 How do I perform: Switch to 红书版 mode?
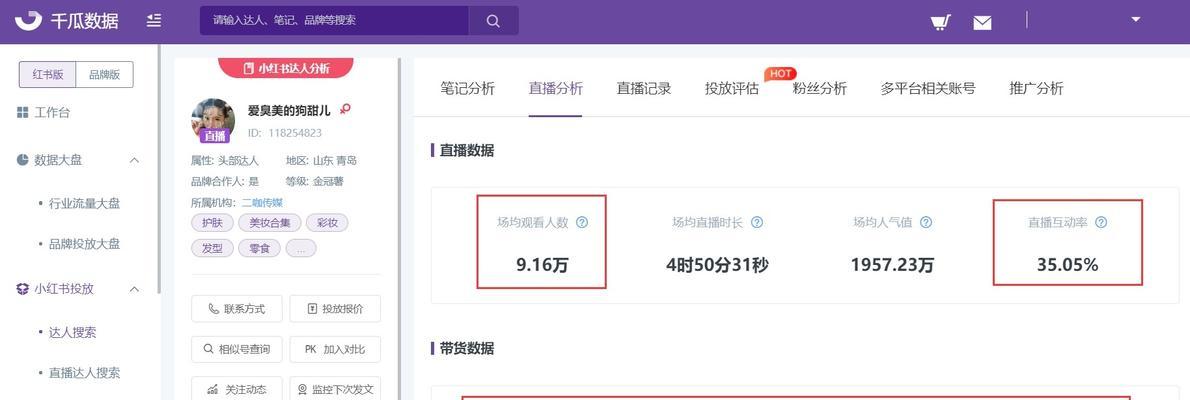click(x=48, y=74)
